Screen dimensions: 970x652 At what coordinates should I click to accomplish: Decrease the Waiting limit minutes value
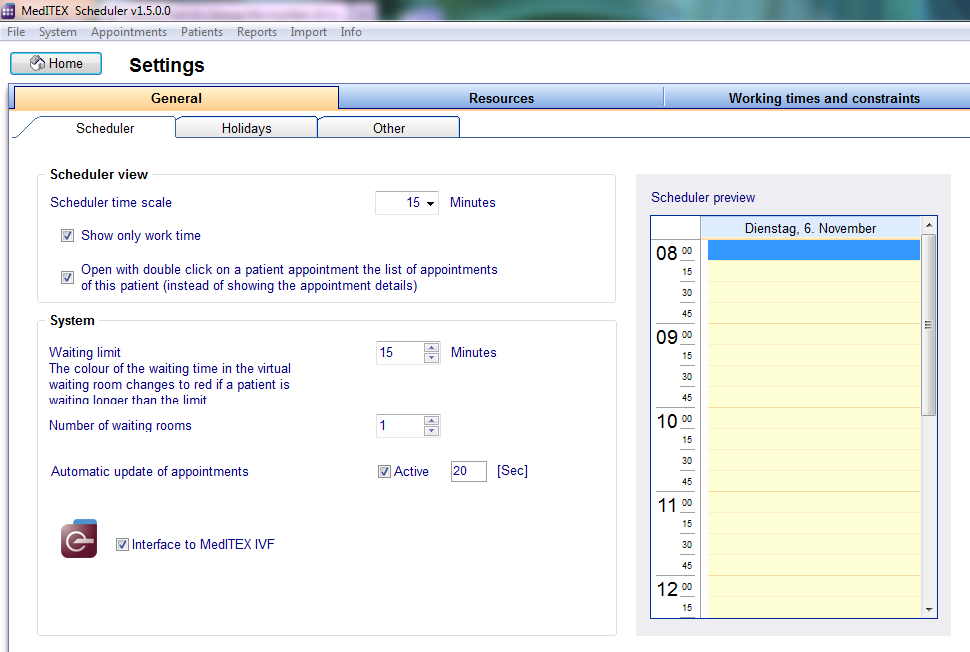tap(432, 358)
